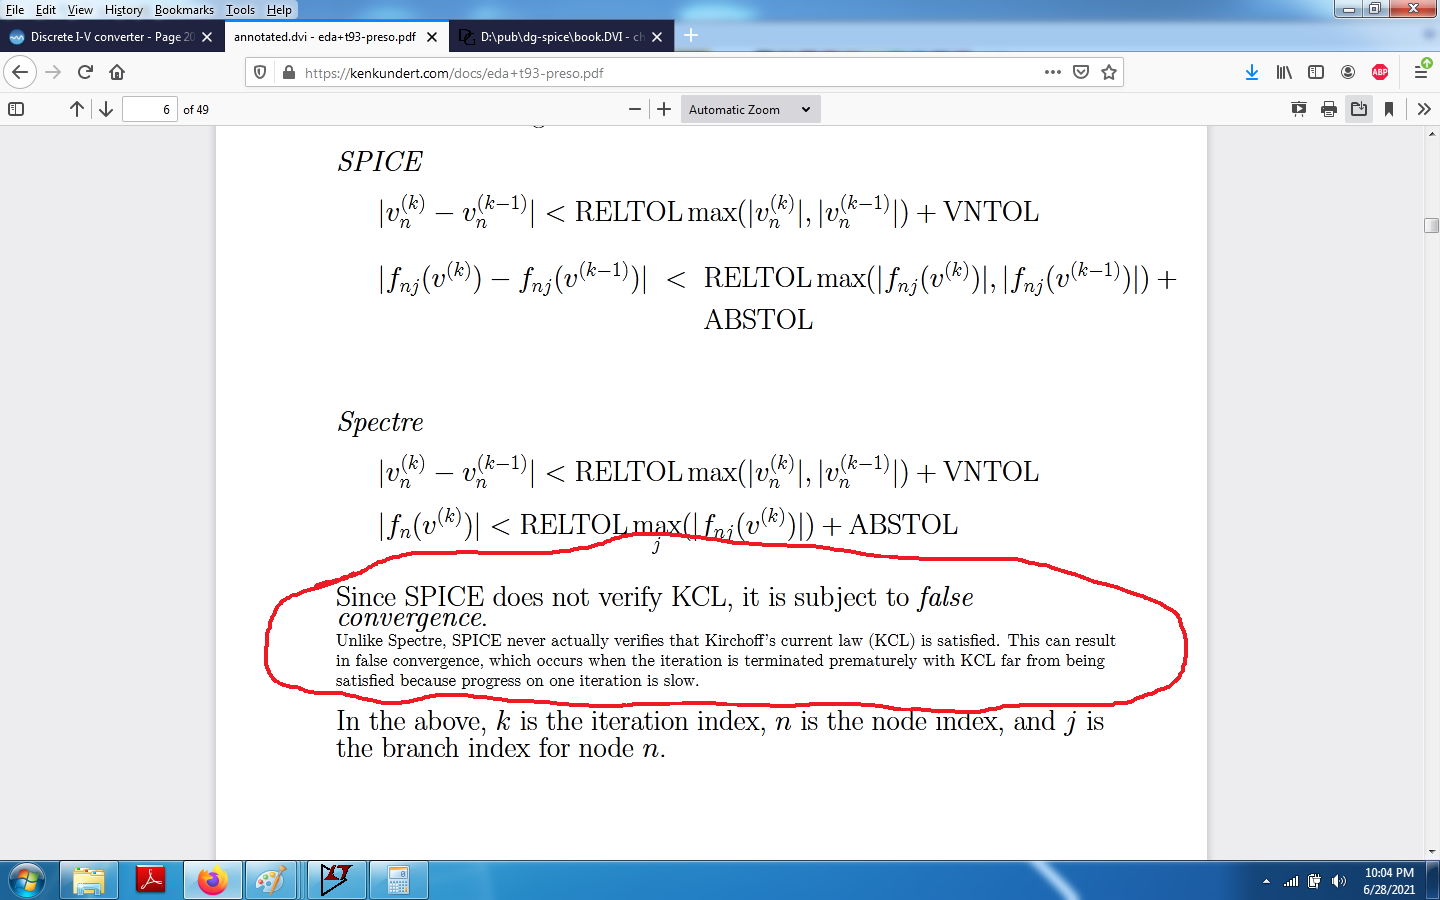Zoom out of the PDF
Viewport: 1440px width, 900px height.
[635, 109]
